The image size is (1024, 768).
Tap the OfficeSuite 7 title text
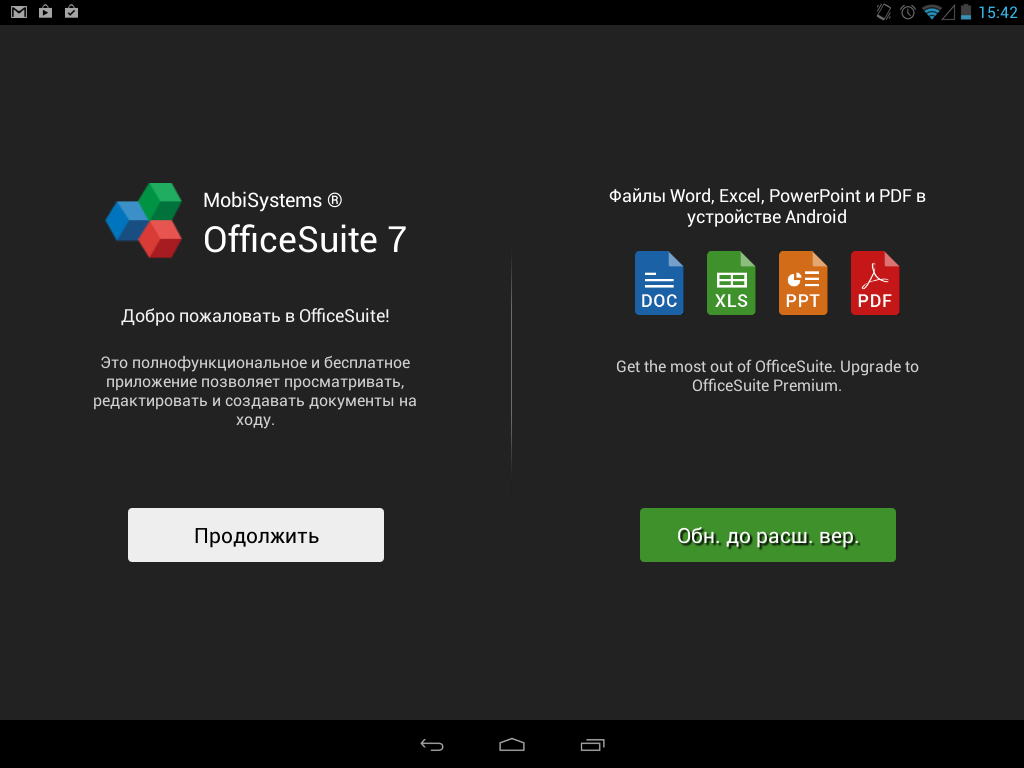click(x=305, y=240)
